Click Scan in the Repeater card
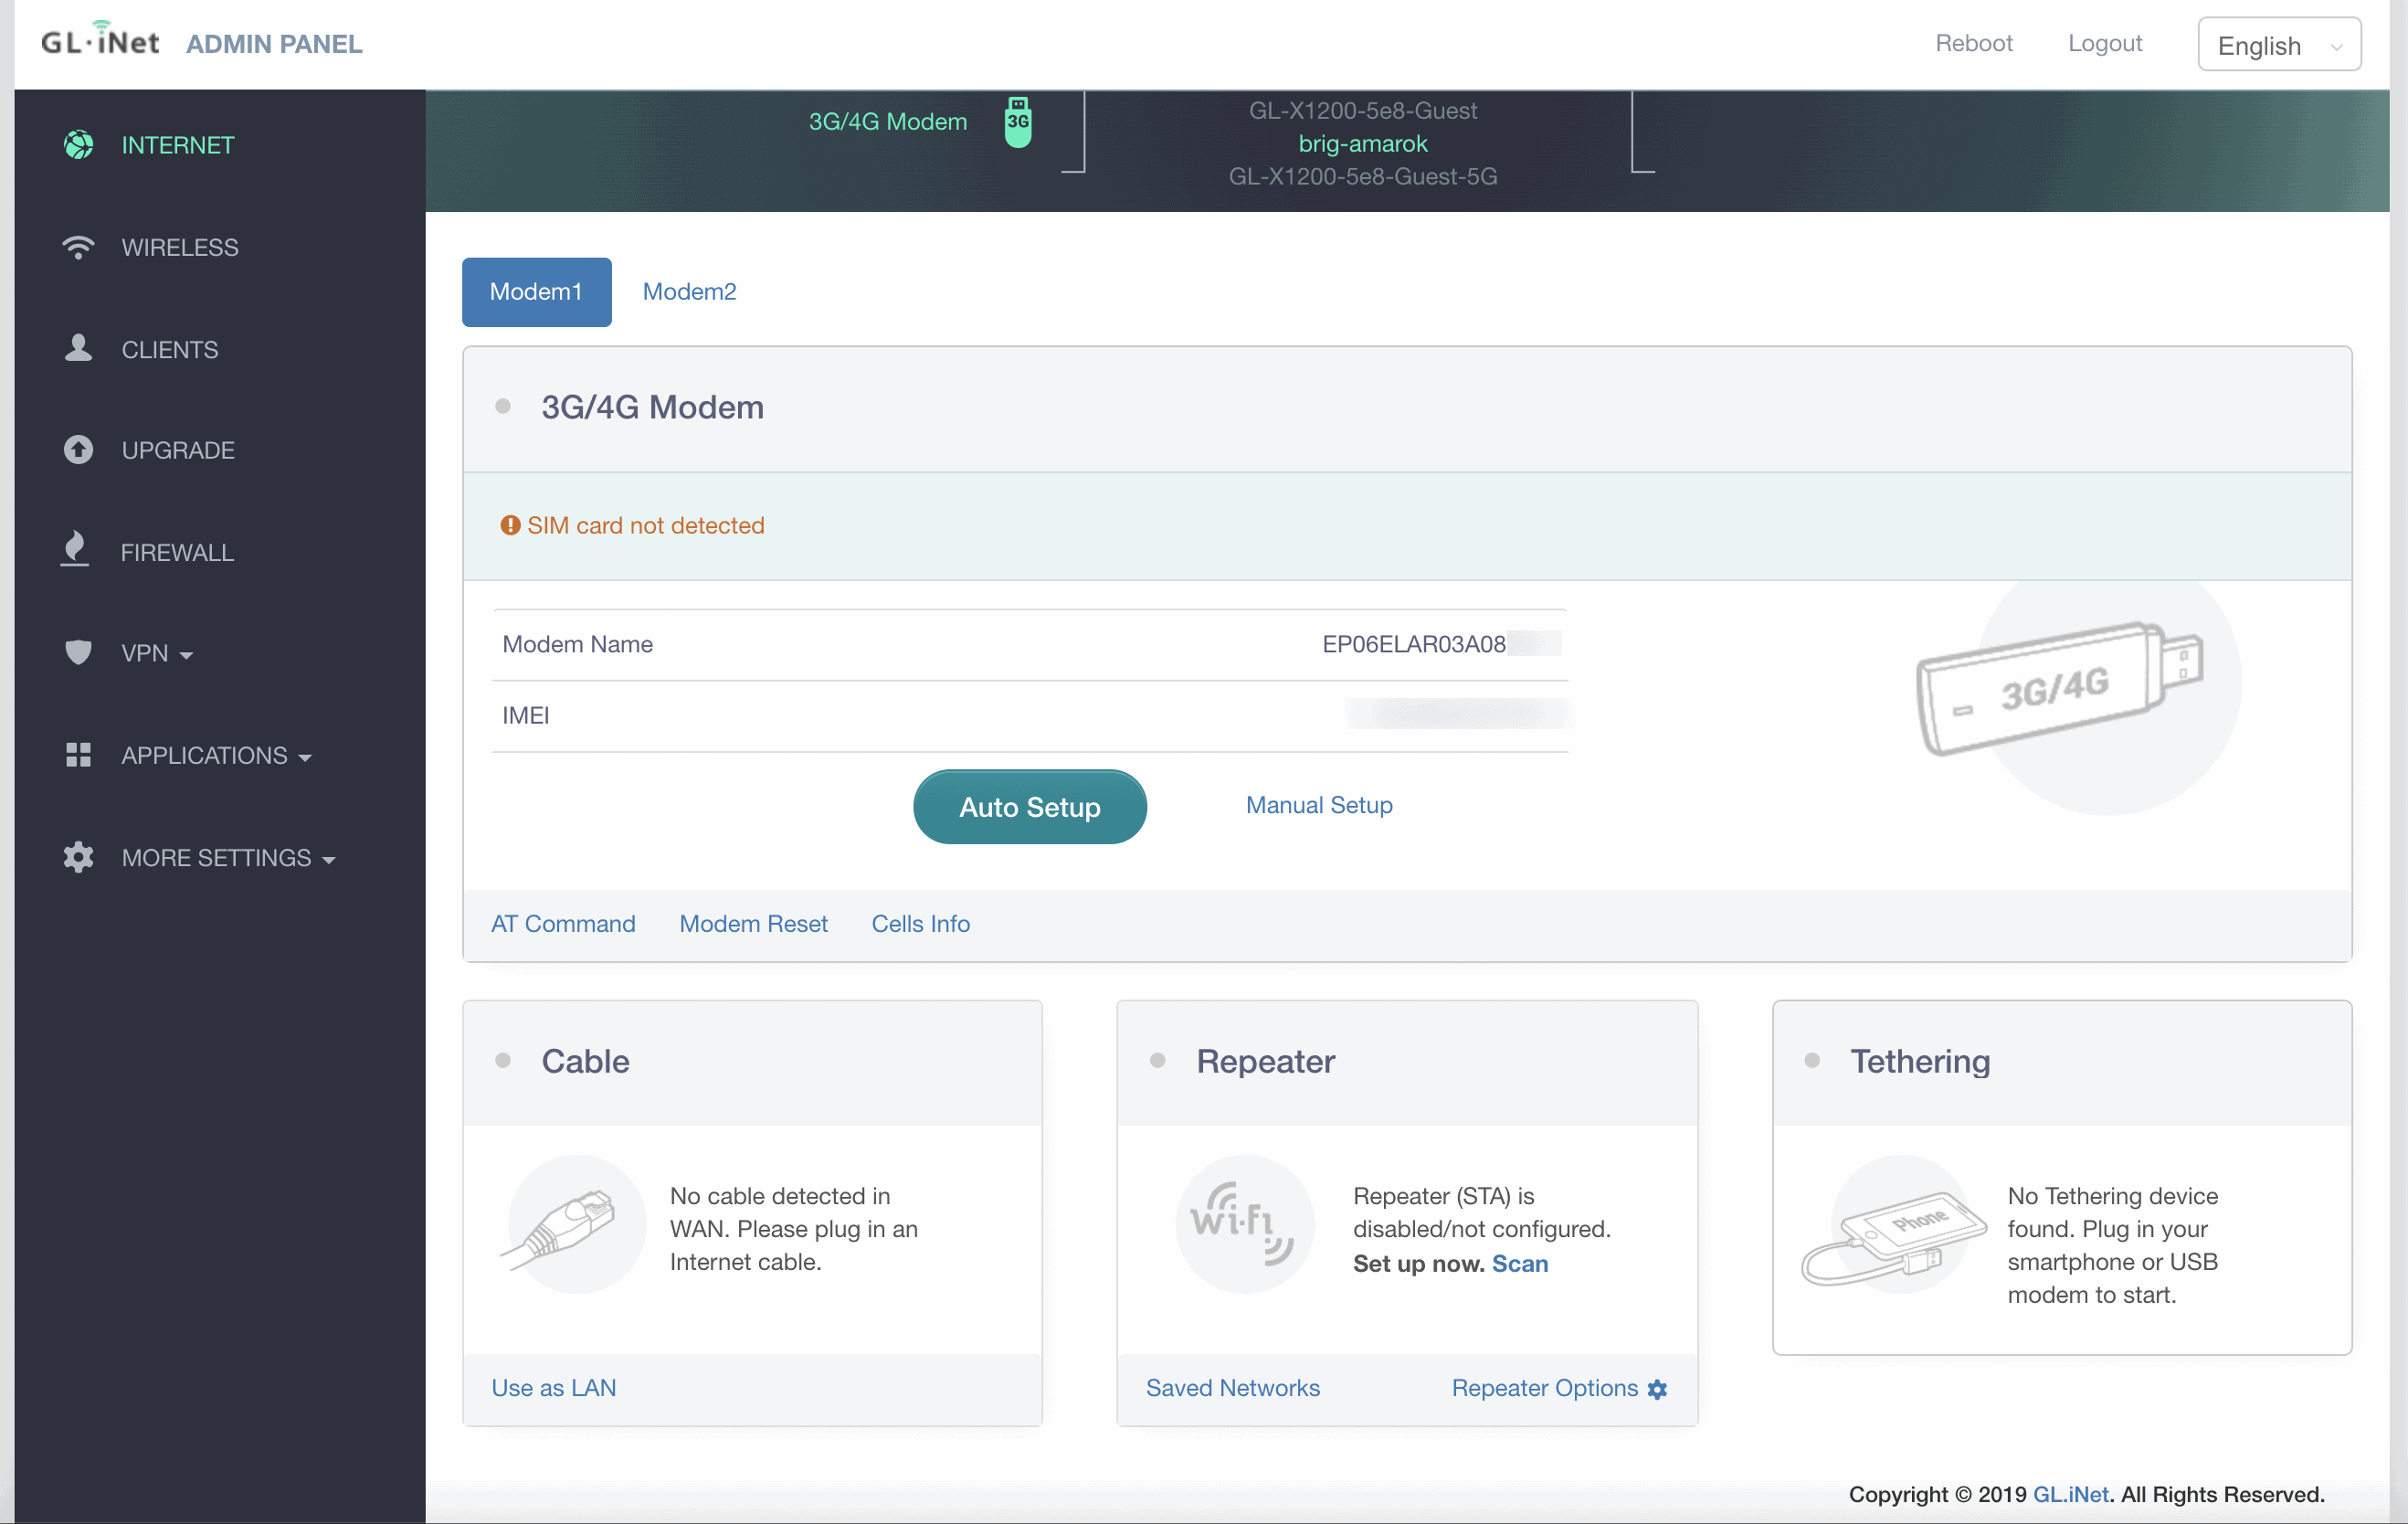 click(1519, 1264)
